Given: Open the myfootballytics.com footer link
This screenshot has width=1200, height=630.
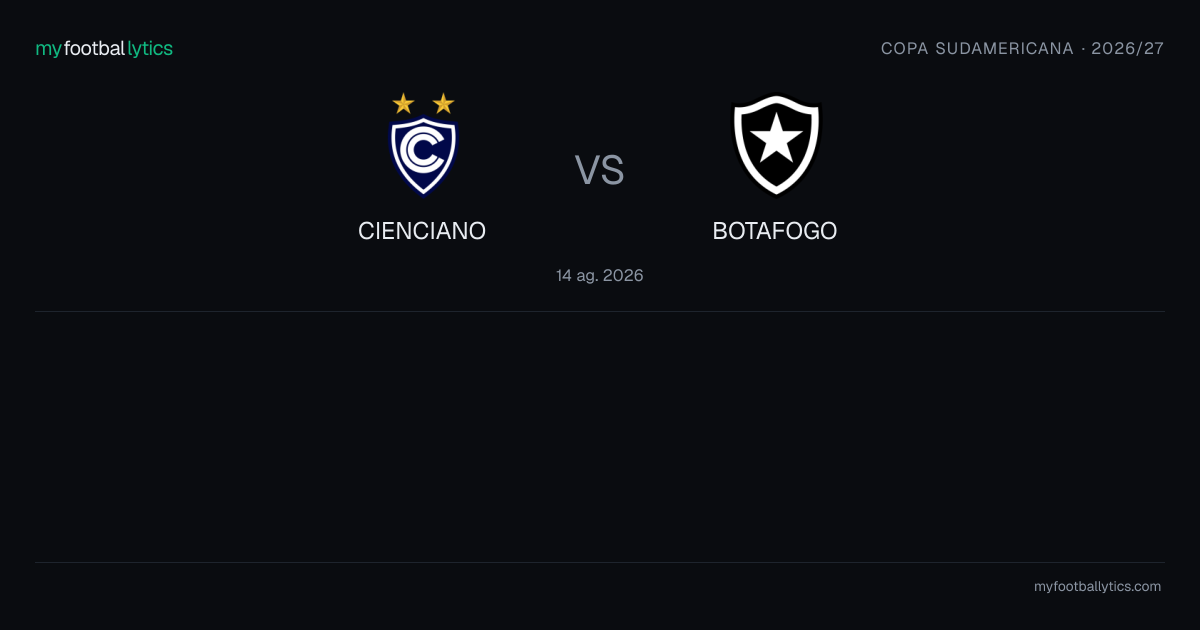Looking at the screenshot, I should click(1097, 587).
